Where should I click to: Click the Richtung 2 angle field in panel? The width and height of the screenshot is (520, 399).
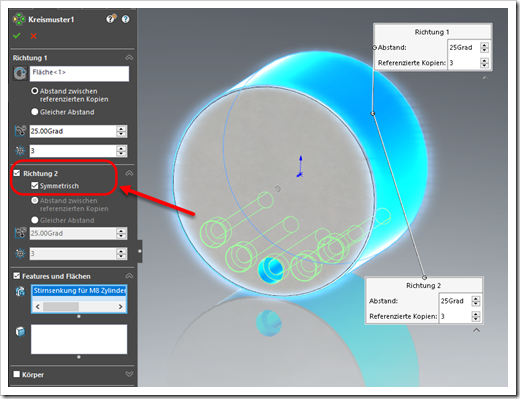73,233
